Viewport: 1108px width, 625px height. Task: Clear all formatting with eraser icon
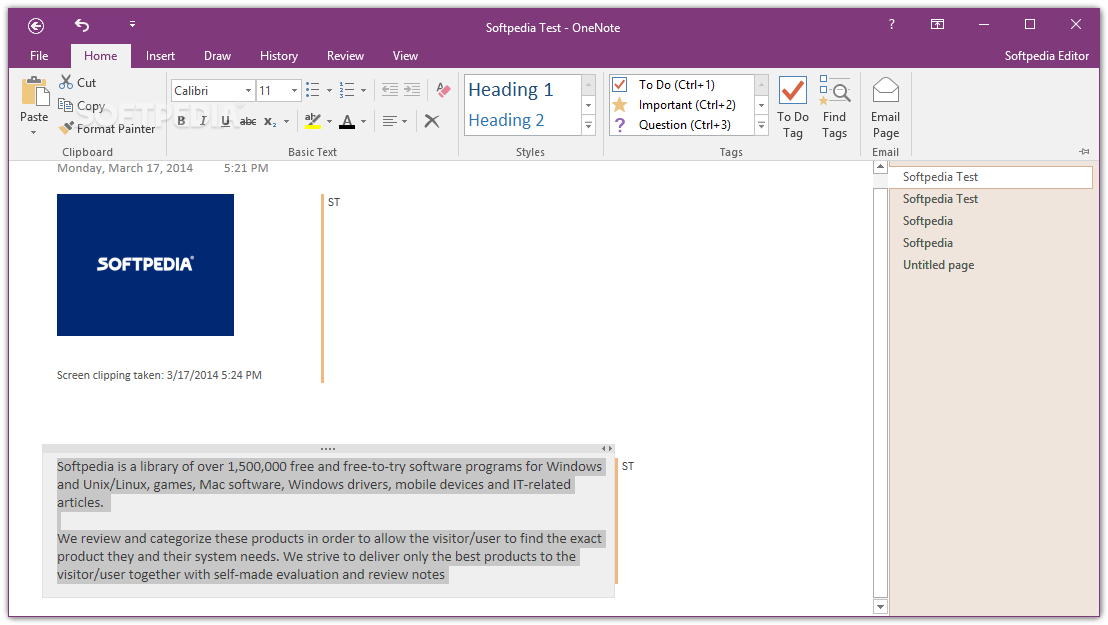tap(443, 90)
